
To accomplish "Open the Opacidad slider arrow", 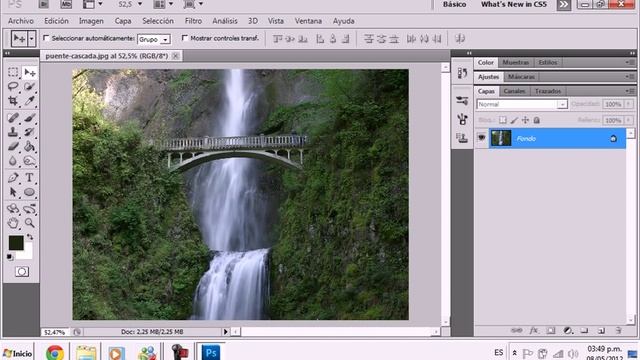I will coord(629,104).
